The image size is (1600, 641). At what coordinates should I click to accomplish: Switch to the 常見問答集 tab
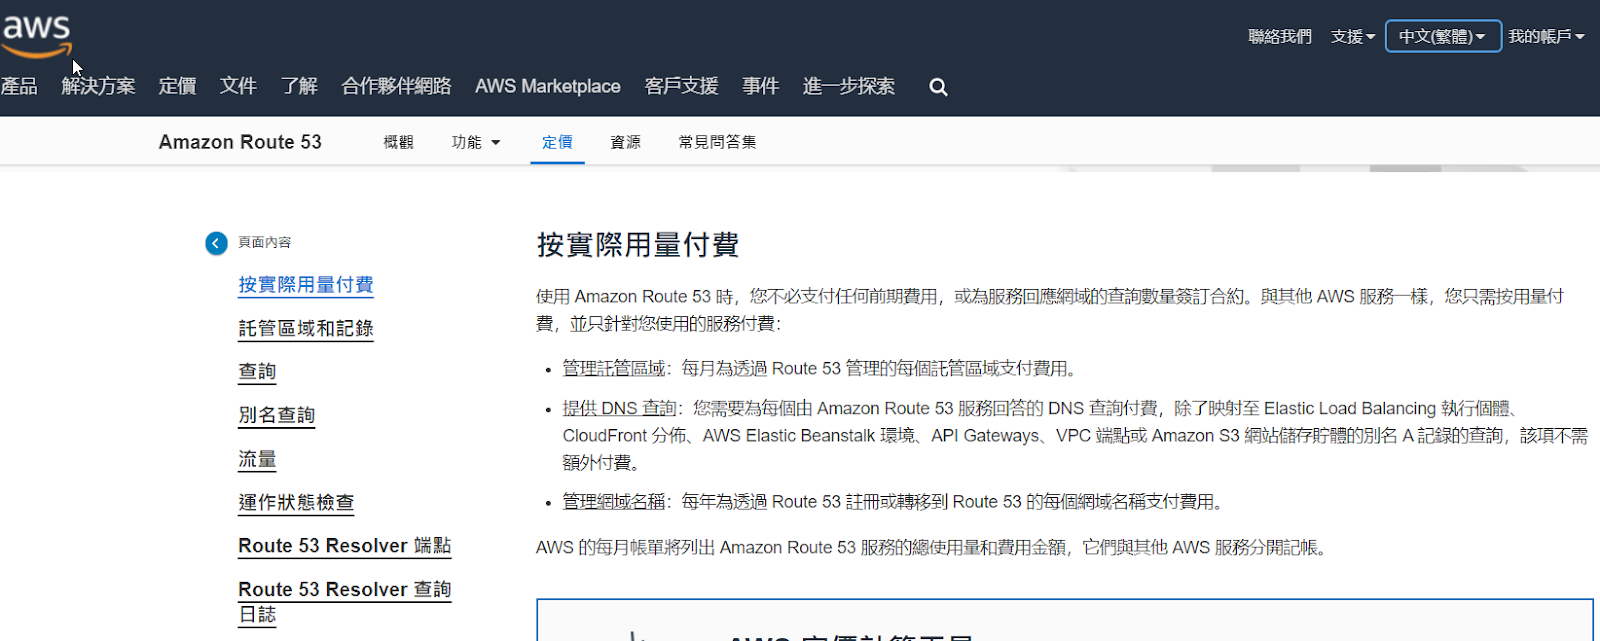pos(717,142)
